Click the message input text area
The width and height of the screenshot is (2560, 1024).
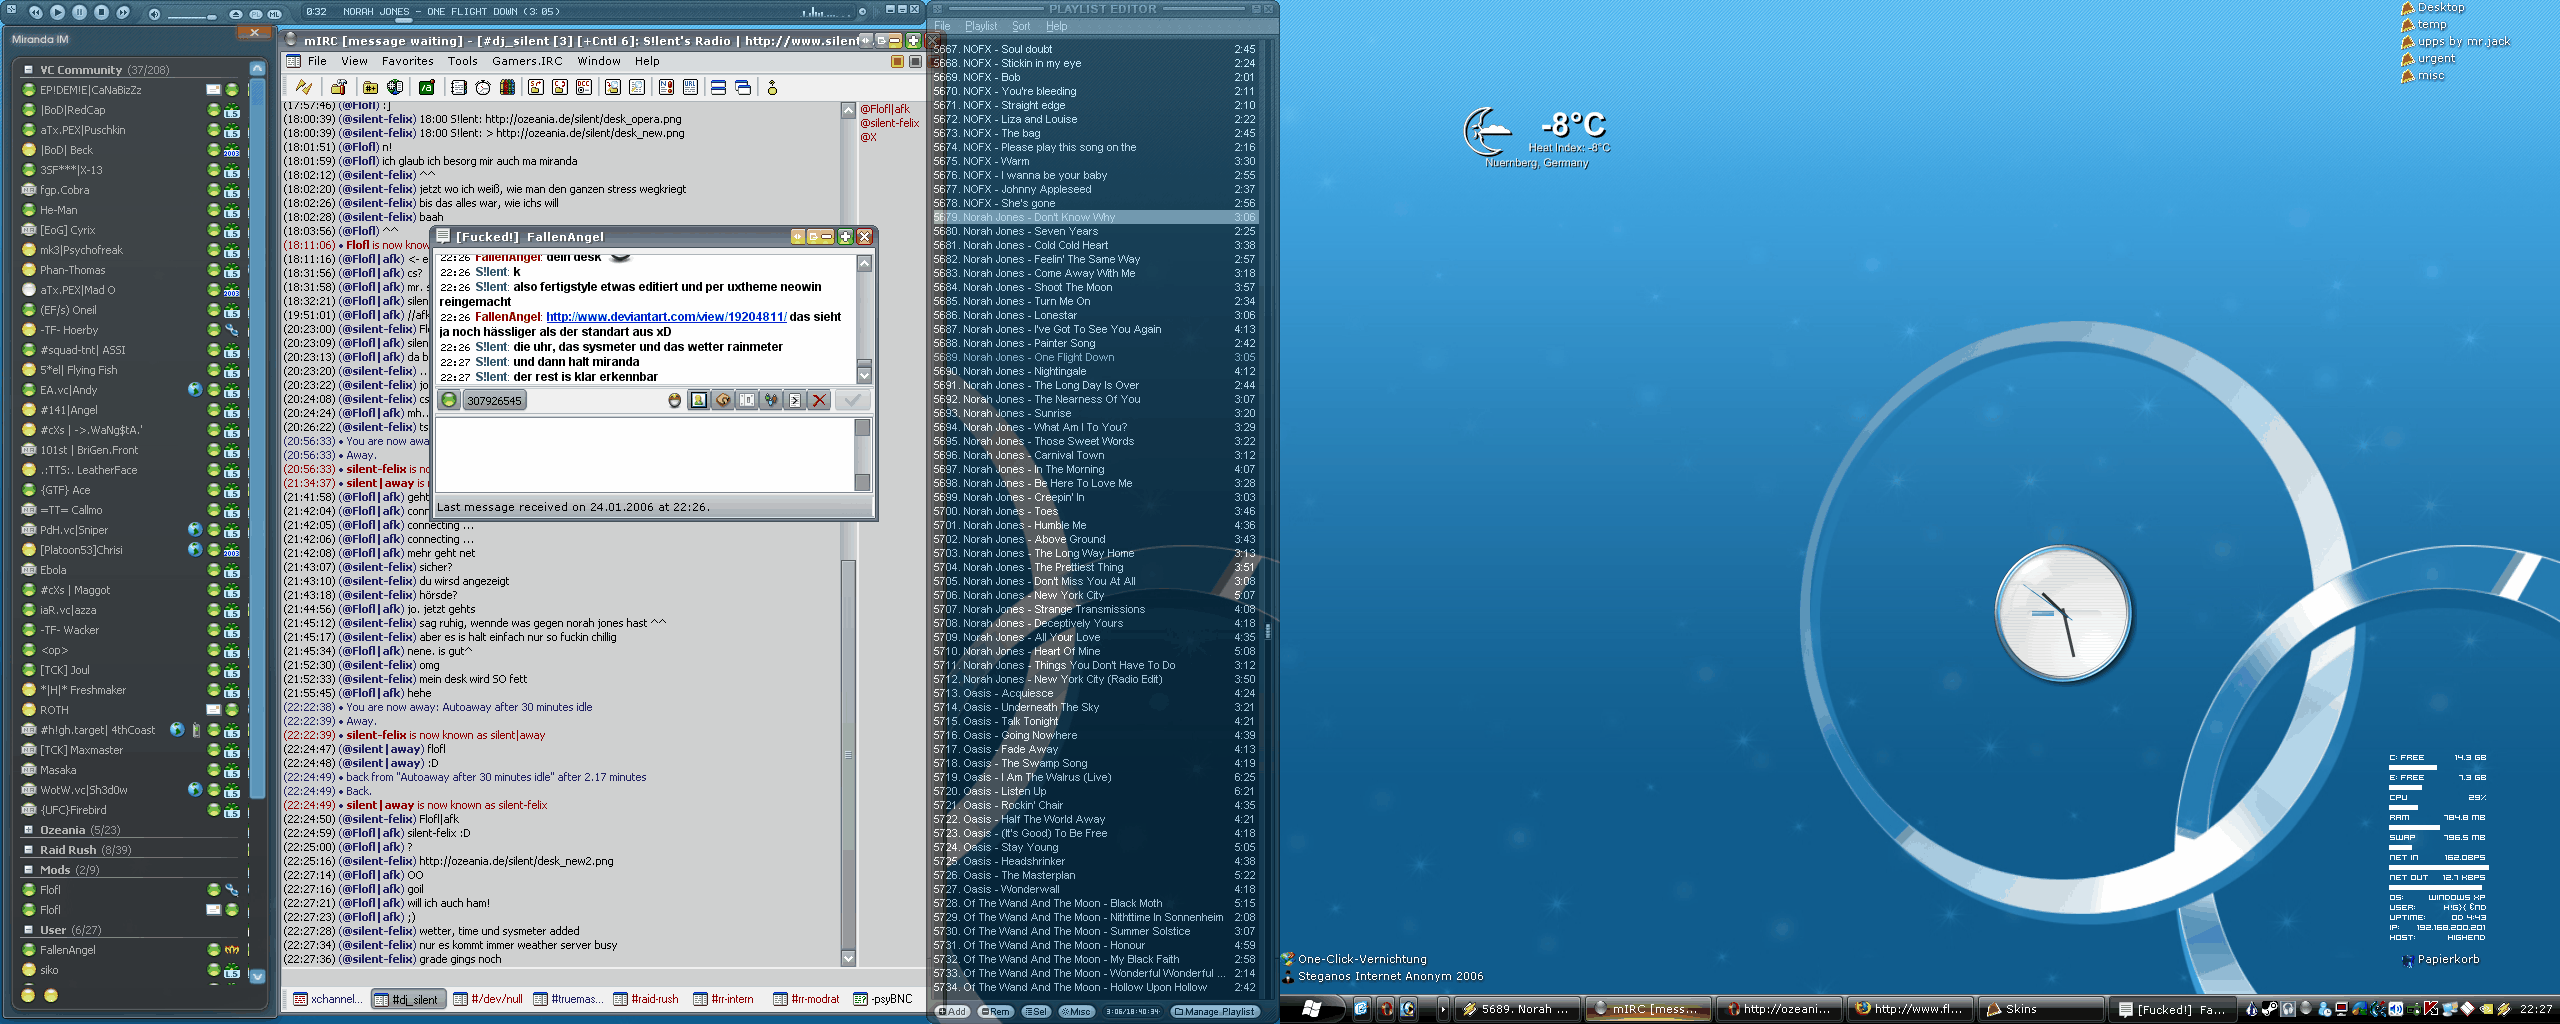point(645,455)
